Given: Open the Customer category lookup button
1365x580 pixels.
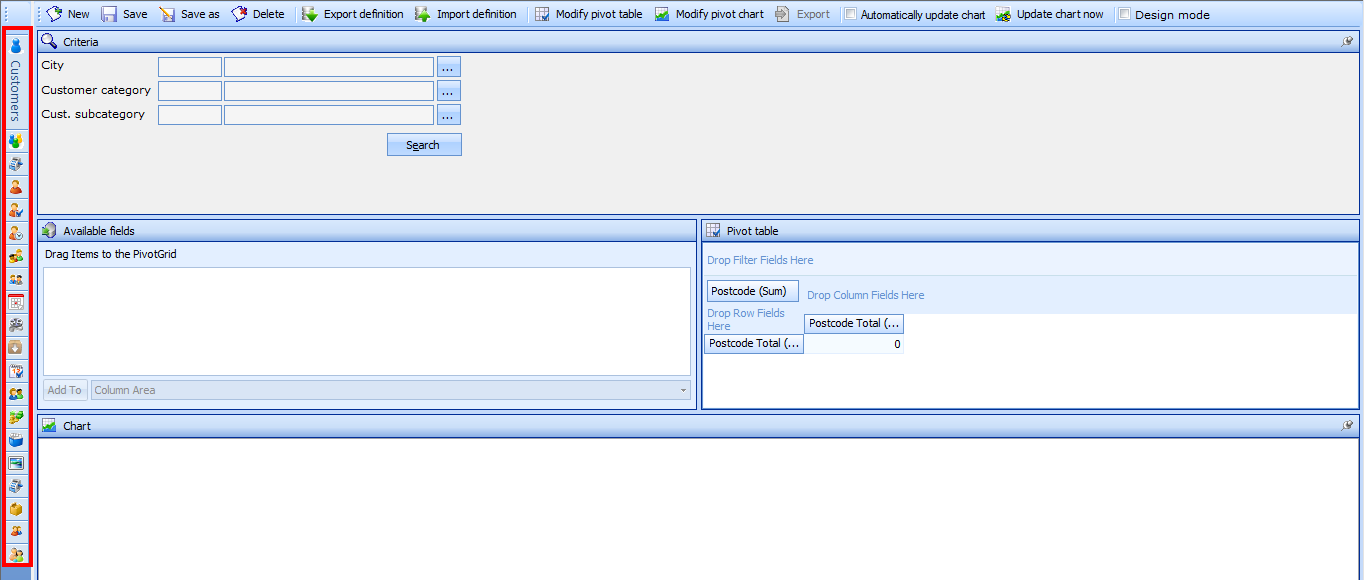Looking at the screenshot, I should [448, 91].
